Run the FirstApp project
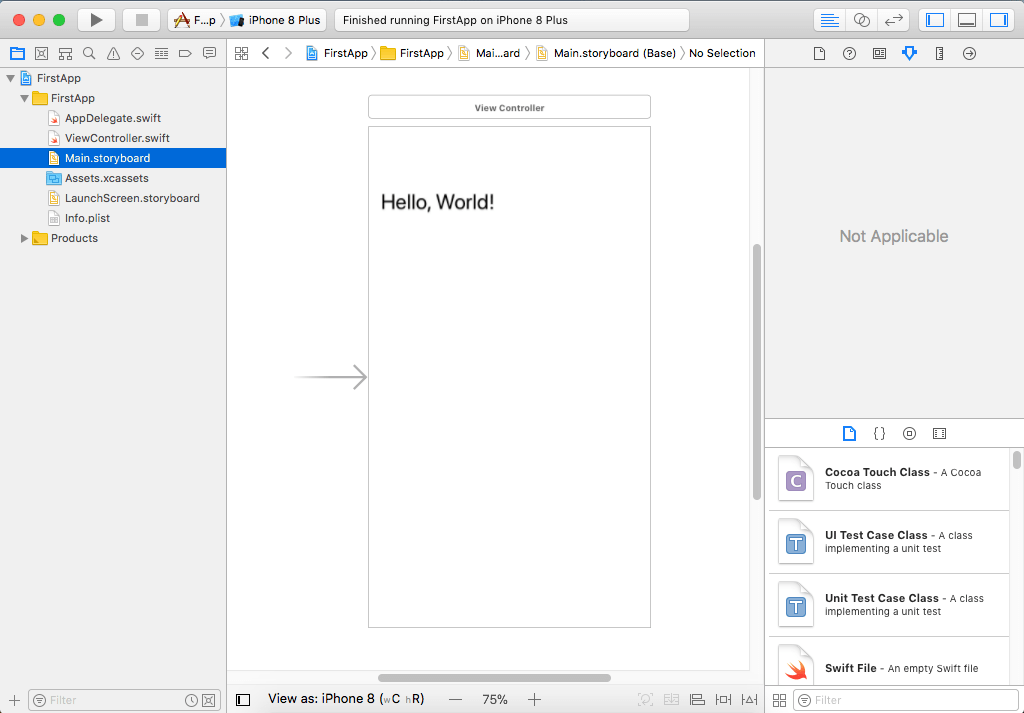1024x713 pixels. [x=94, y=19]
